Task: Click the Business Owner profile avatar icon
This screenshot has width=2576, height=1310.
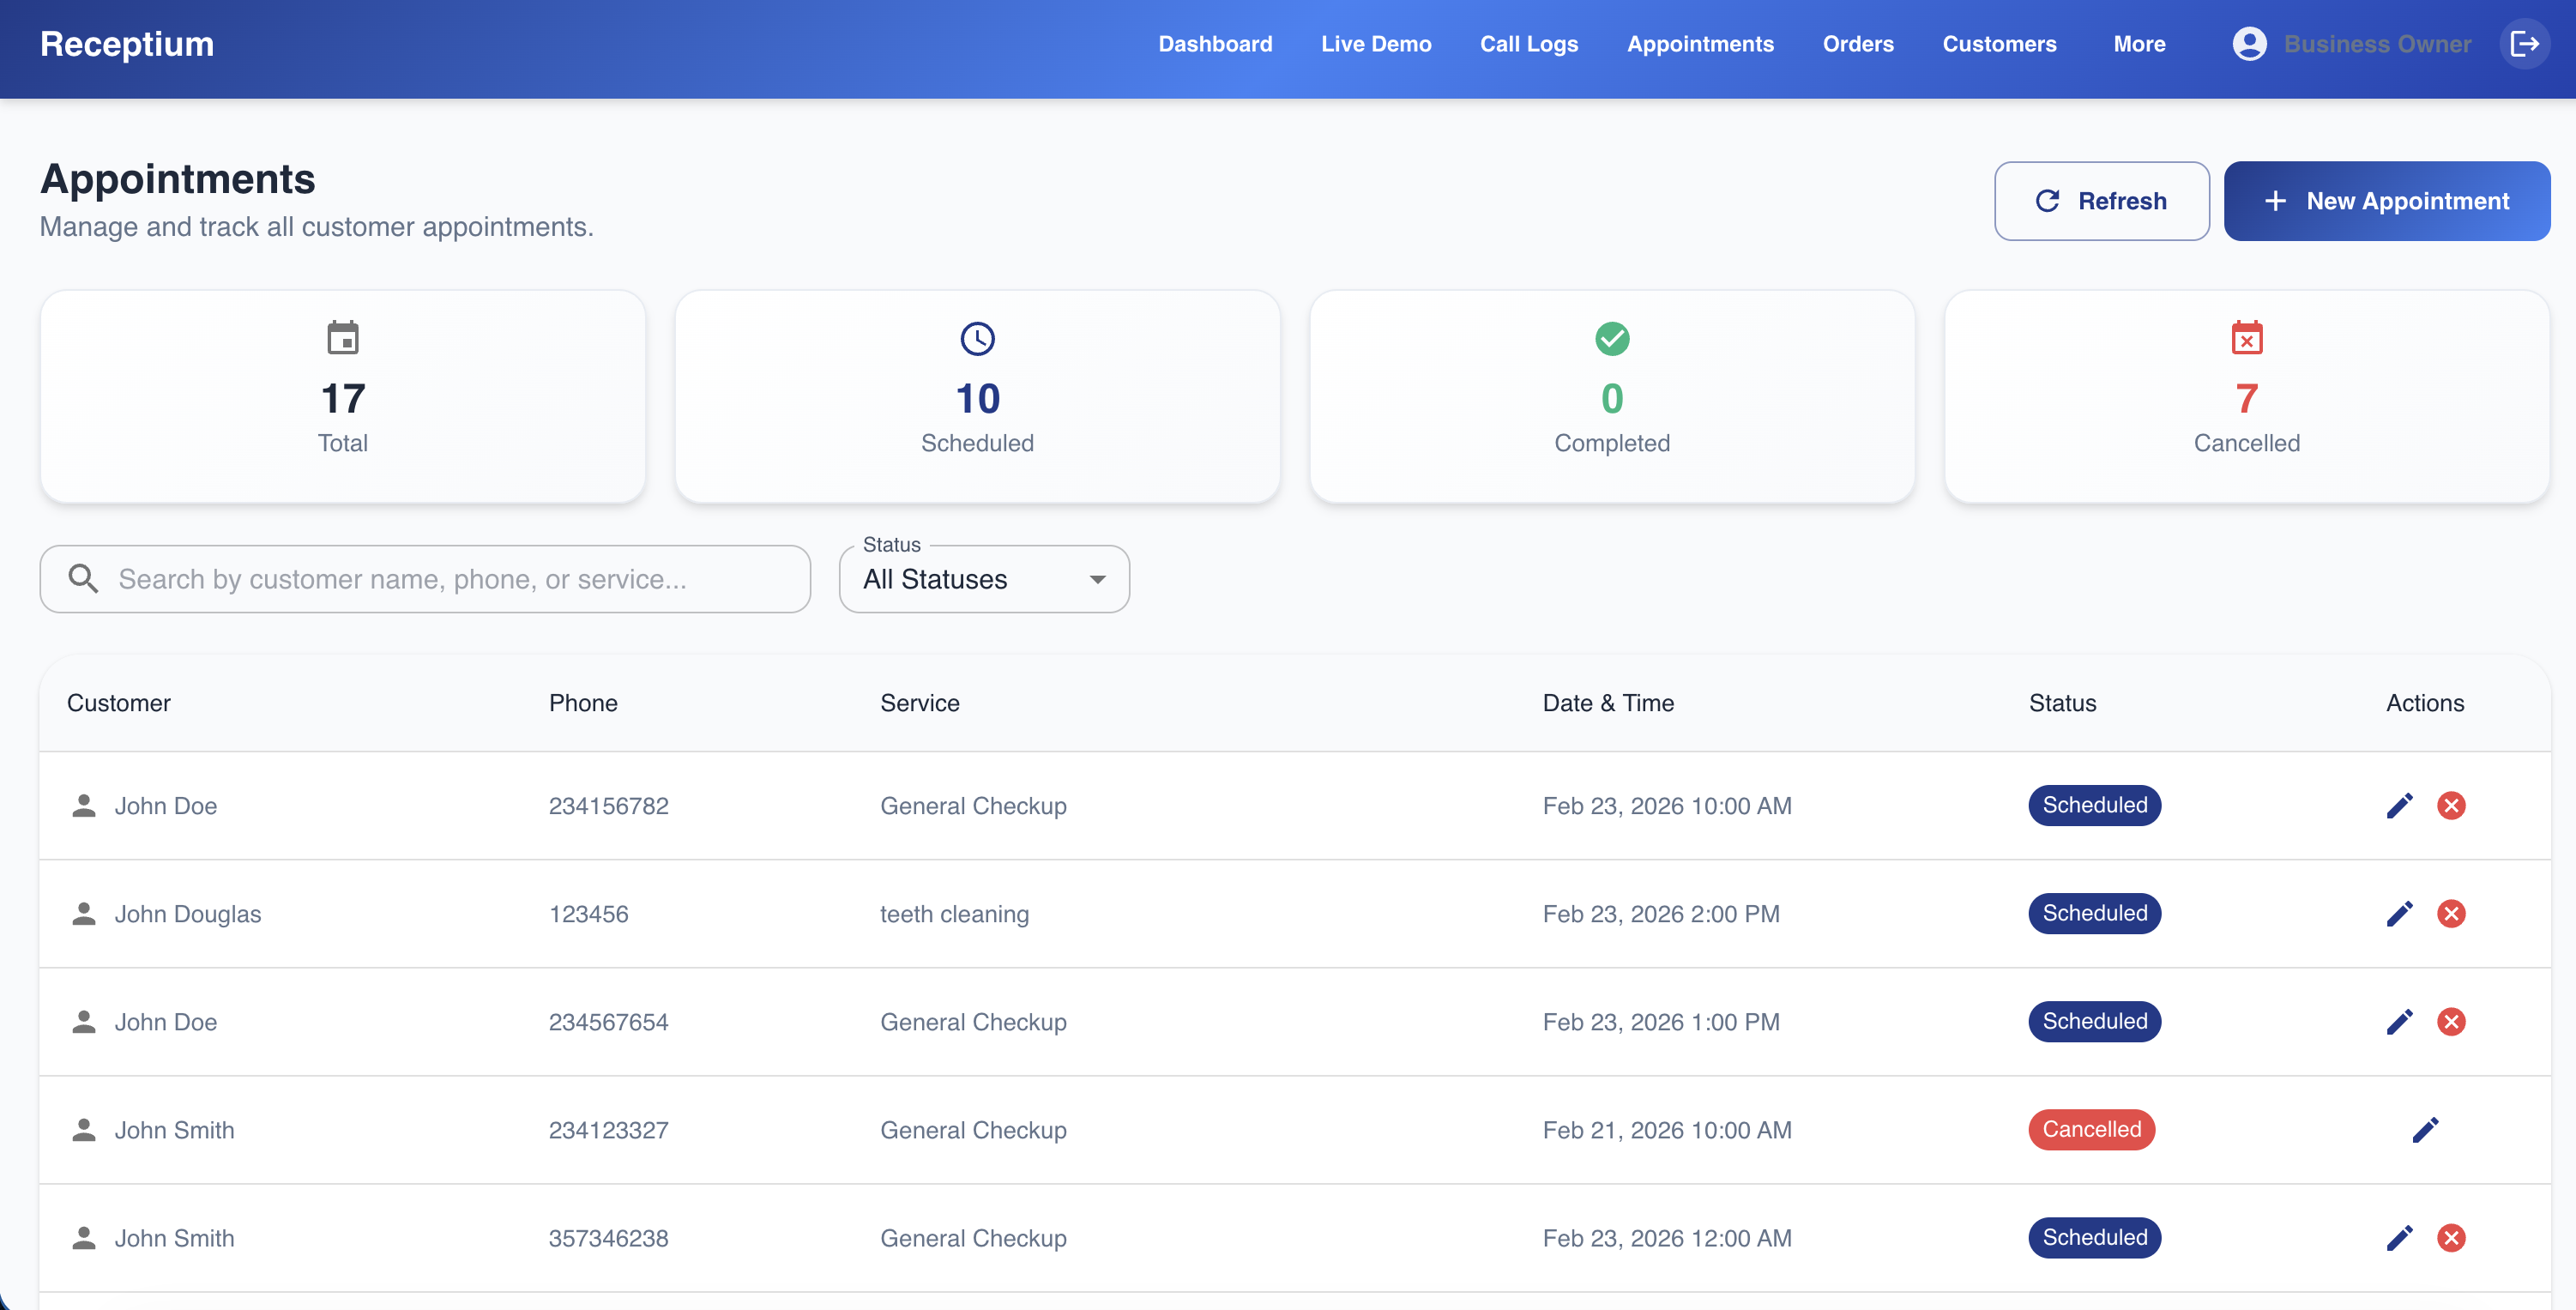Action: (2249, 44)
